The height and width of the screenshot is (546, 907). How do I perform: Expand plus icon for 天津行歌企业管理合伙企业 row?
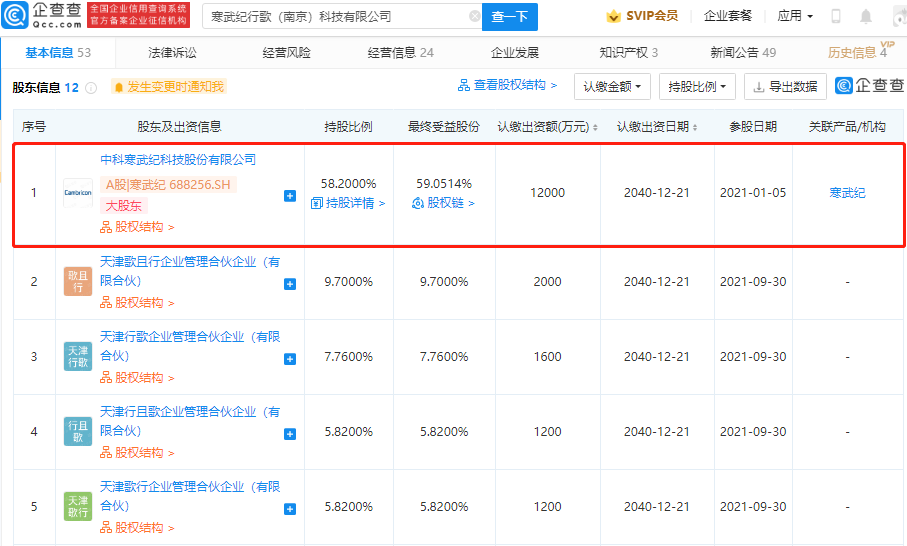tap(290, 359)
